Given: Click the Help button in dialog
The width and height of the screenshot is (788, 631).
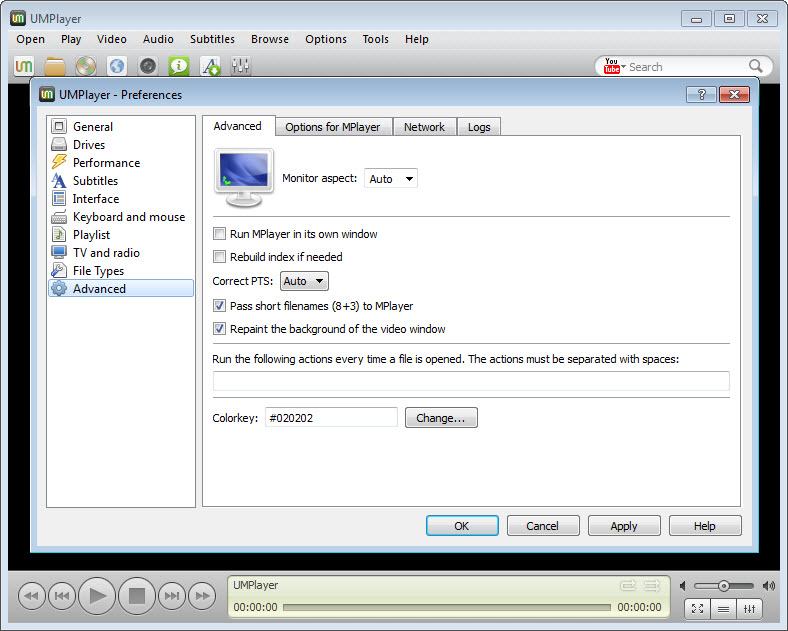Looking at the screenshot, I should (705, 526).
